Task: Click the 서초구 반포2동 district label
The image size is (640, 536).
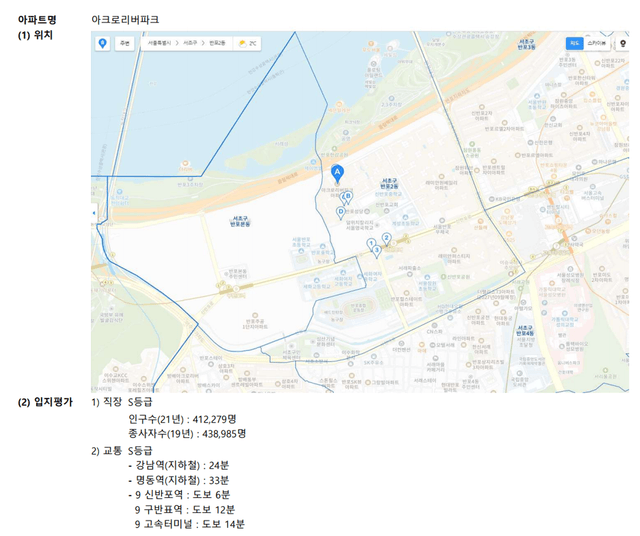Action: (389, 184)
